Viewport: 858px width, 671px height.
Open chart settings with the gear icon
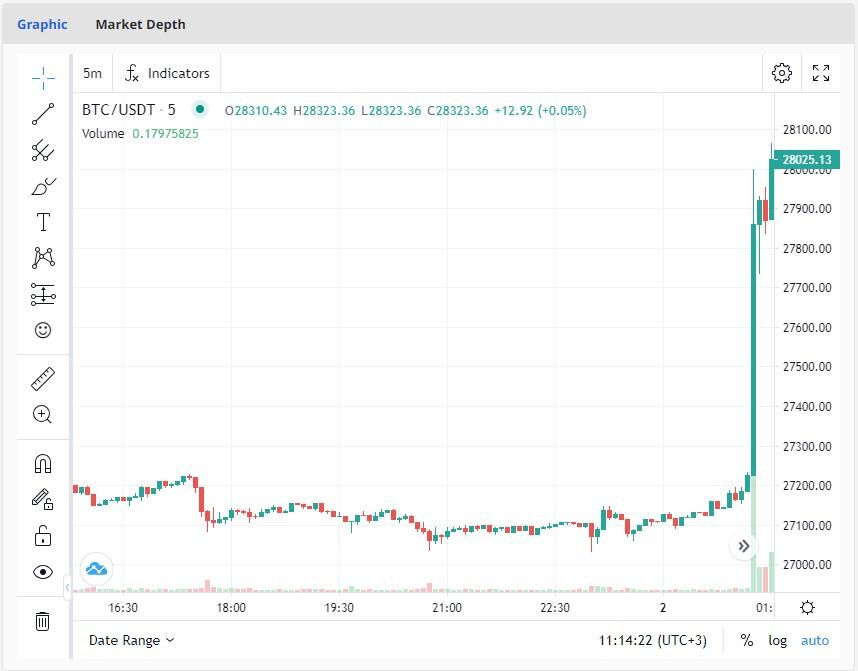[x=782, y=73]
